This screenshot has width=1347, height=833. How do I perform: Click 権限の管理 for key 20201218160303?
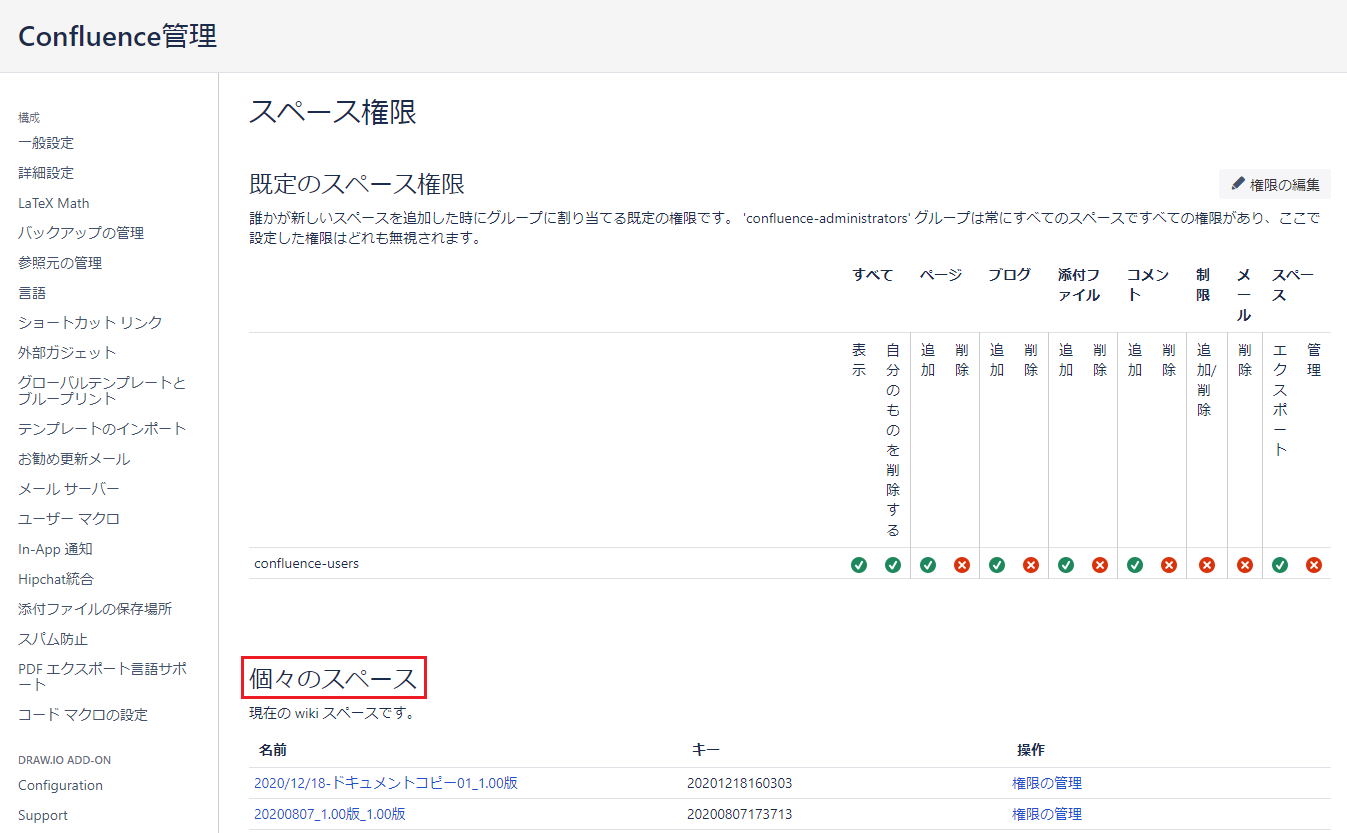pos(1047,783)
